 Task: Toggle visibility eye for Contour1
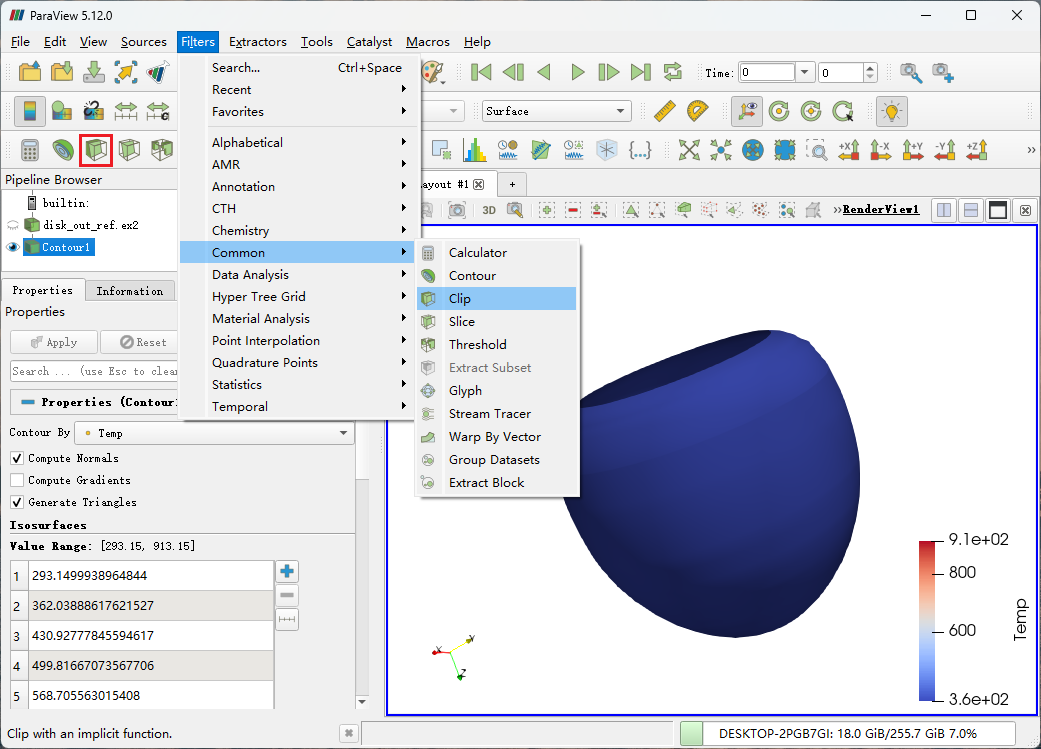pos(13,247)
